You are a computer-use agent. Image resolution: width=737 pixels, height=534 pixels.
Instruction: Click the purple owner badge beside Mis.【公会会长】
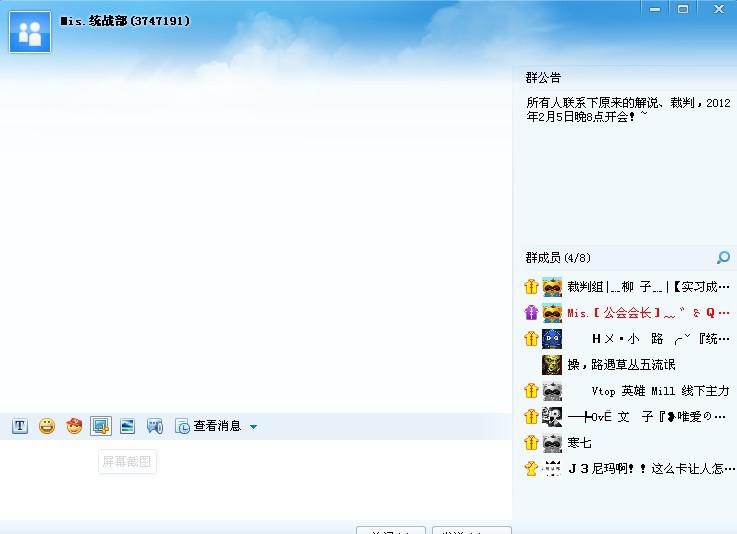click(531, 313)
